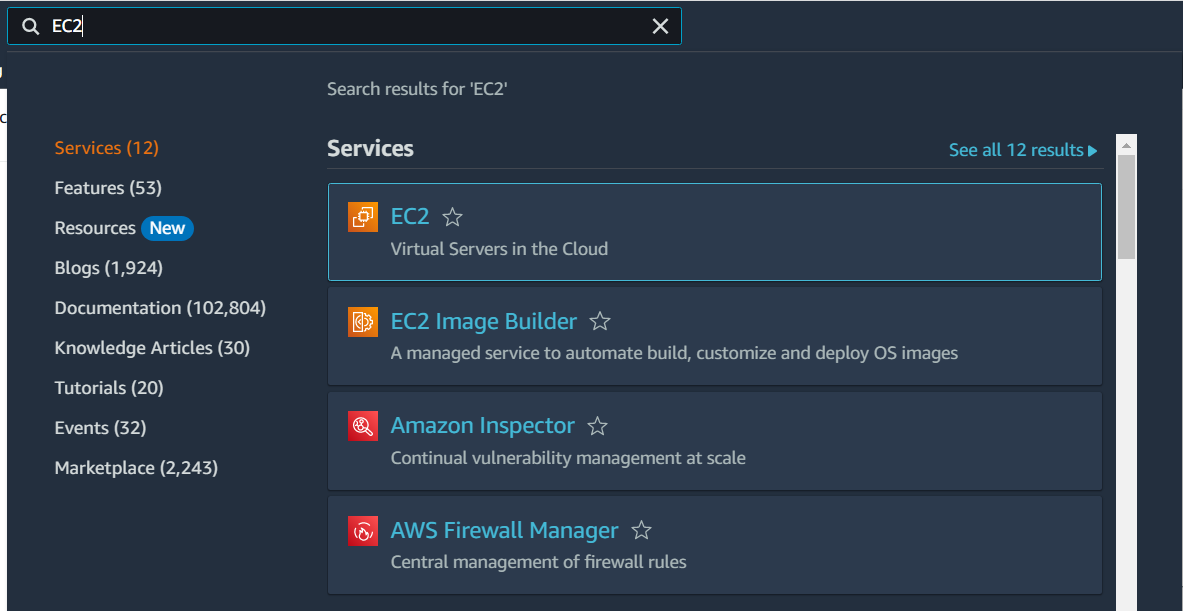Image resolution: width=1183 pixels, height=611 pixels.
Task: Star AWS Firewall Manager
Action: (x=640, y=530)
